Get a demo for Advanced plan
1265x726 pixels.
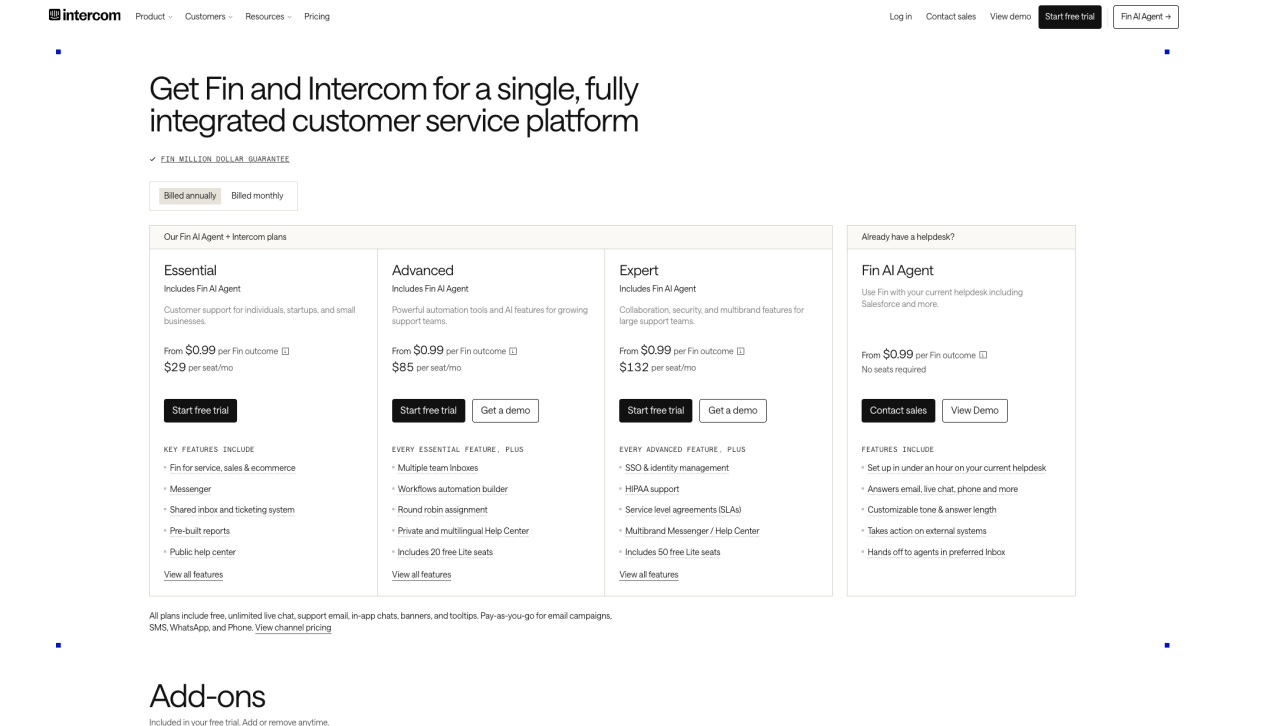pos(505,411)
